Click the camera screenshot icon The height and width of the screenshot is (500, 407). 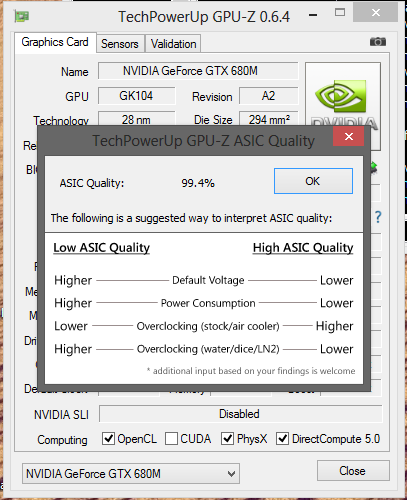pos(378,42)
